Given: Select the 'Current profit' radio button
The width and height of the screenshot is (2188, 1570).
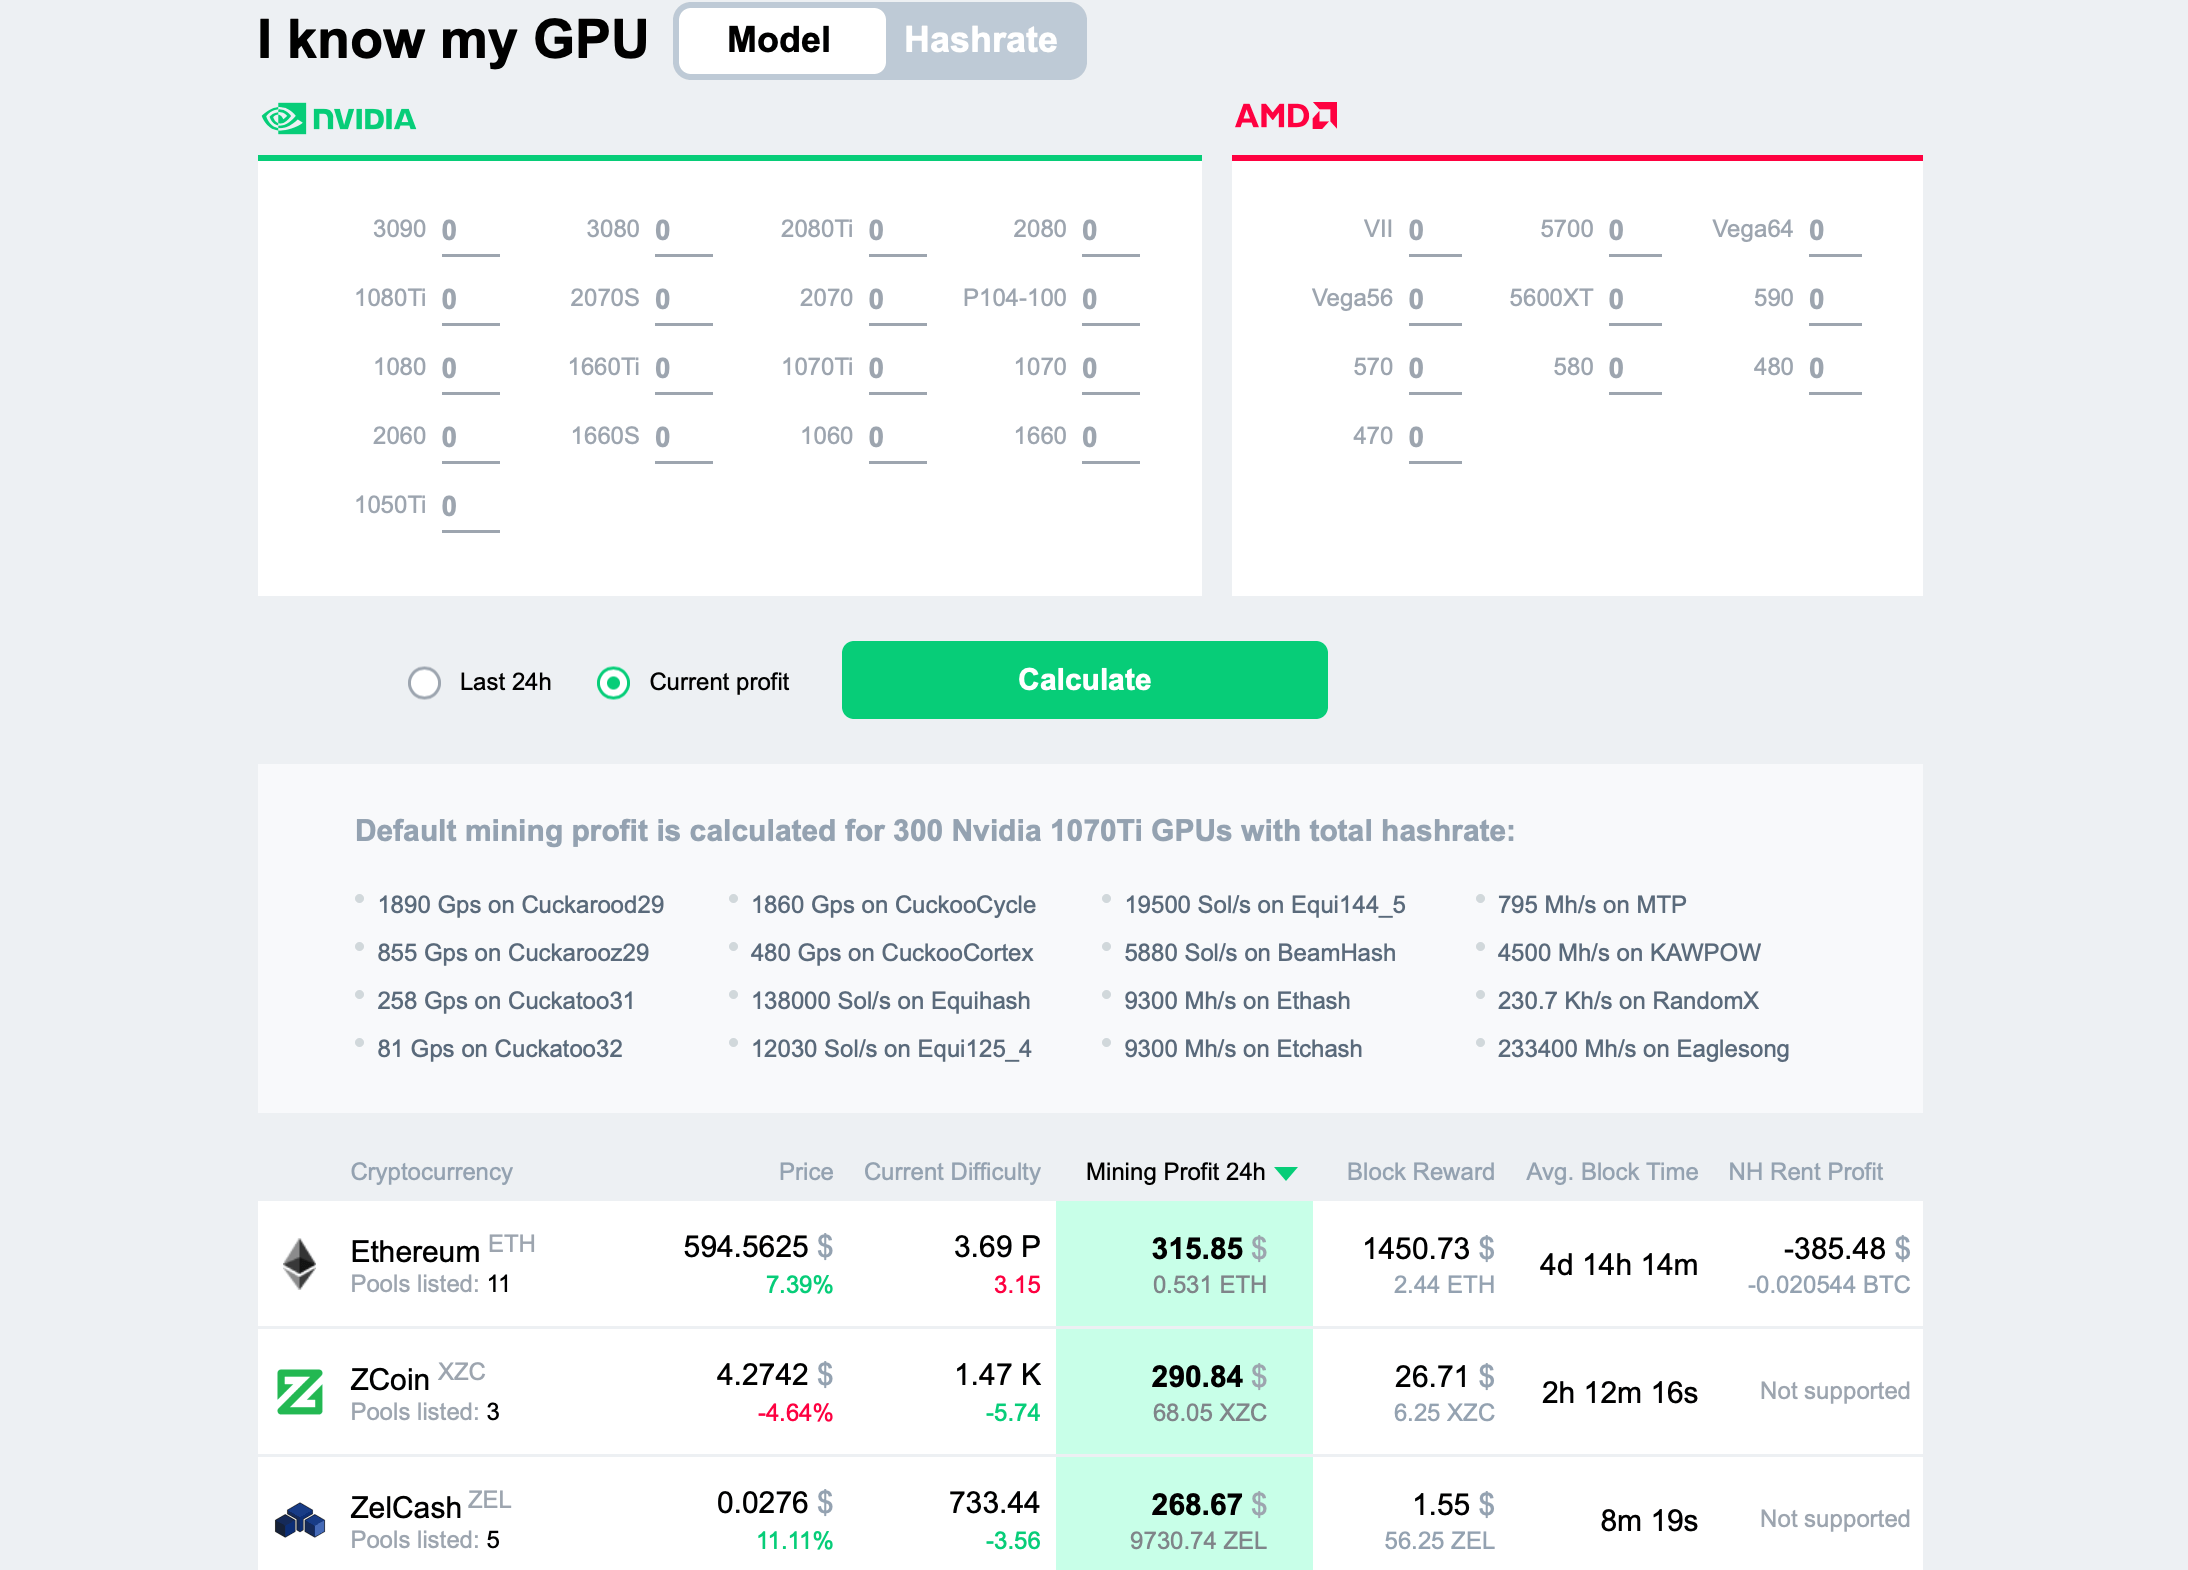Looking at the screenshot, I should click(x=615, y=681).
